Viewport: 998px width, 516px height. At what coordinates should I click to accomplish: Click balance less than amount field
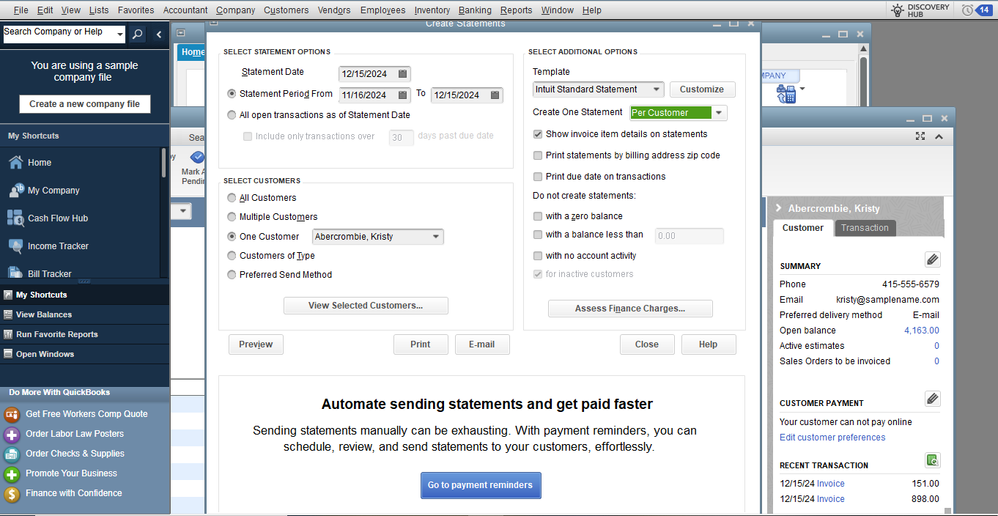689,236
